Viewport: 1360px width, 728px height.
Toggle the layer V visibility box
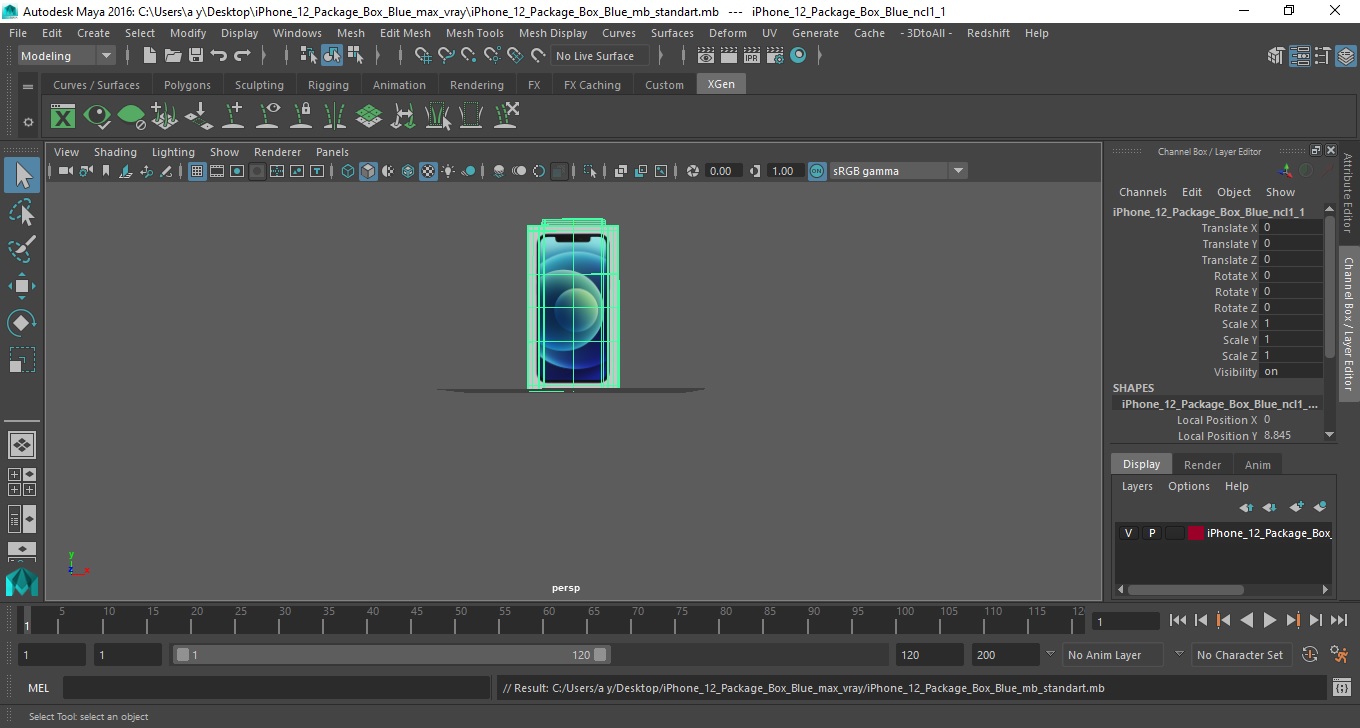click(1128, 533)
